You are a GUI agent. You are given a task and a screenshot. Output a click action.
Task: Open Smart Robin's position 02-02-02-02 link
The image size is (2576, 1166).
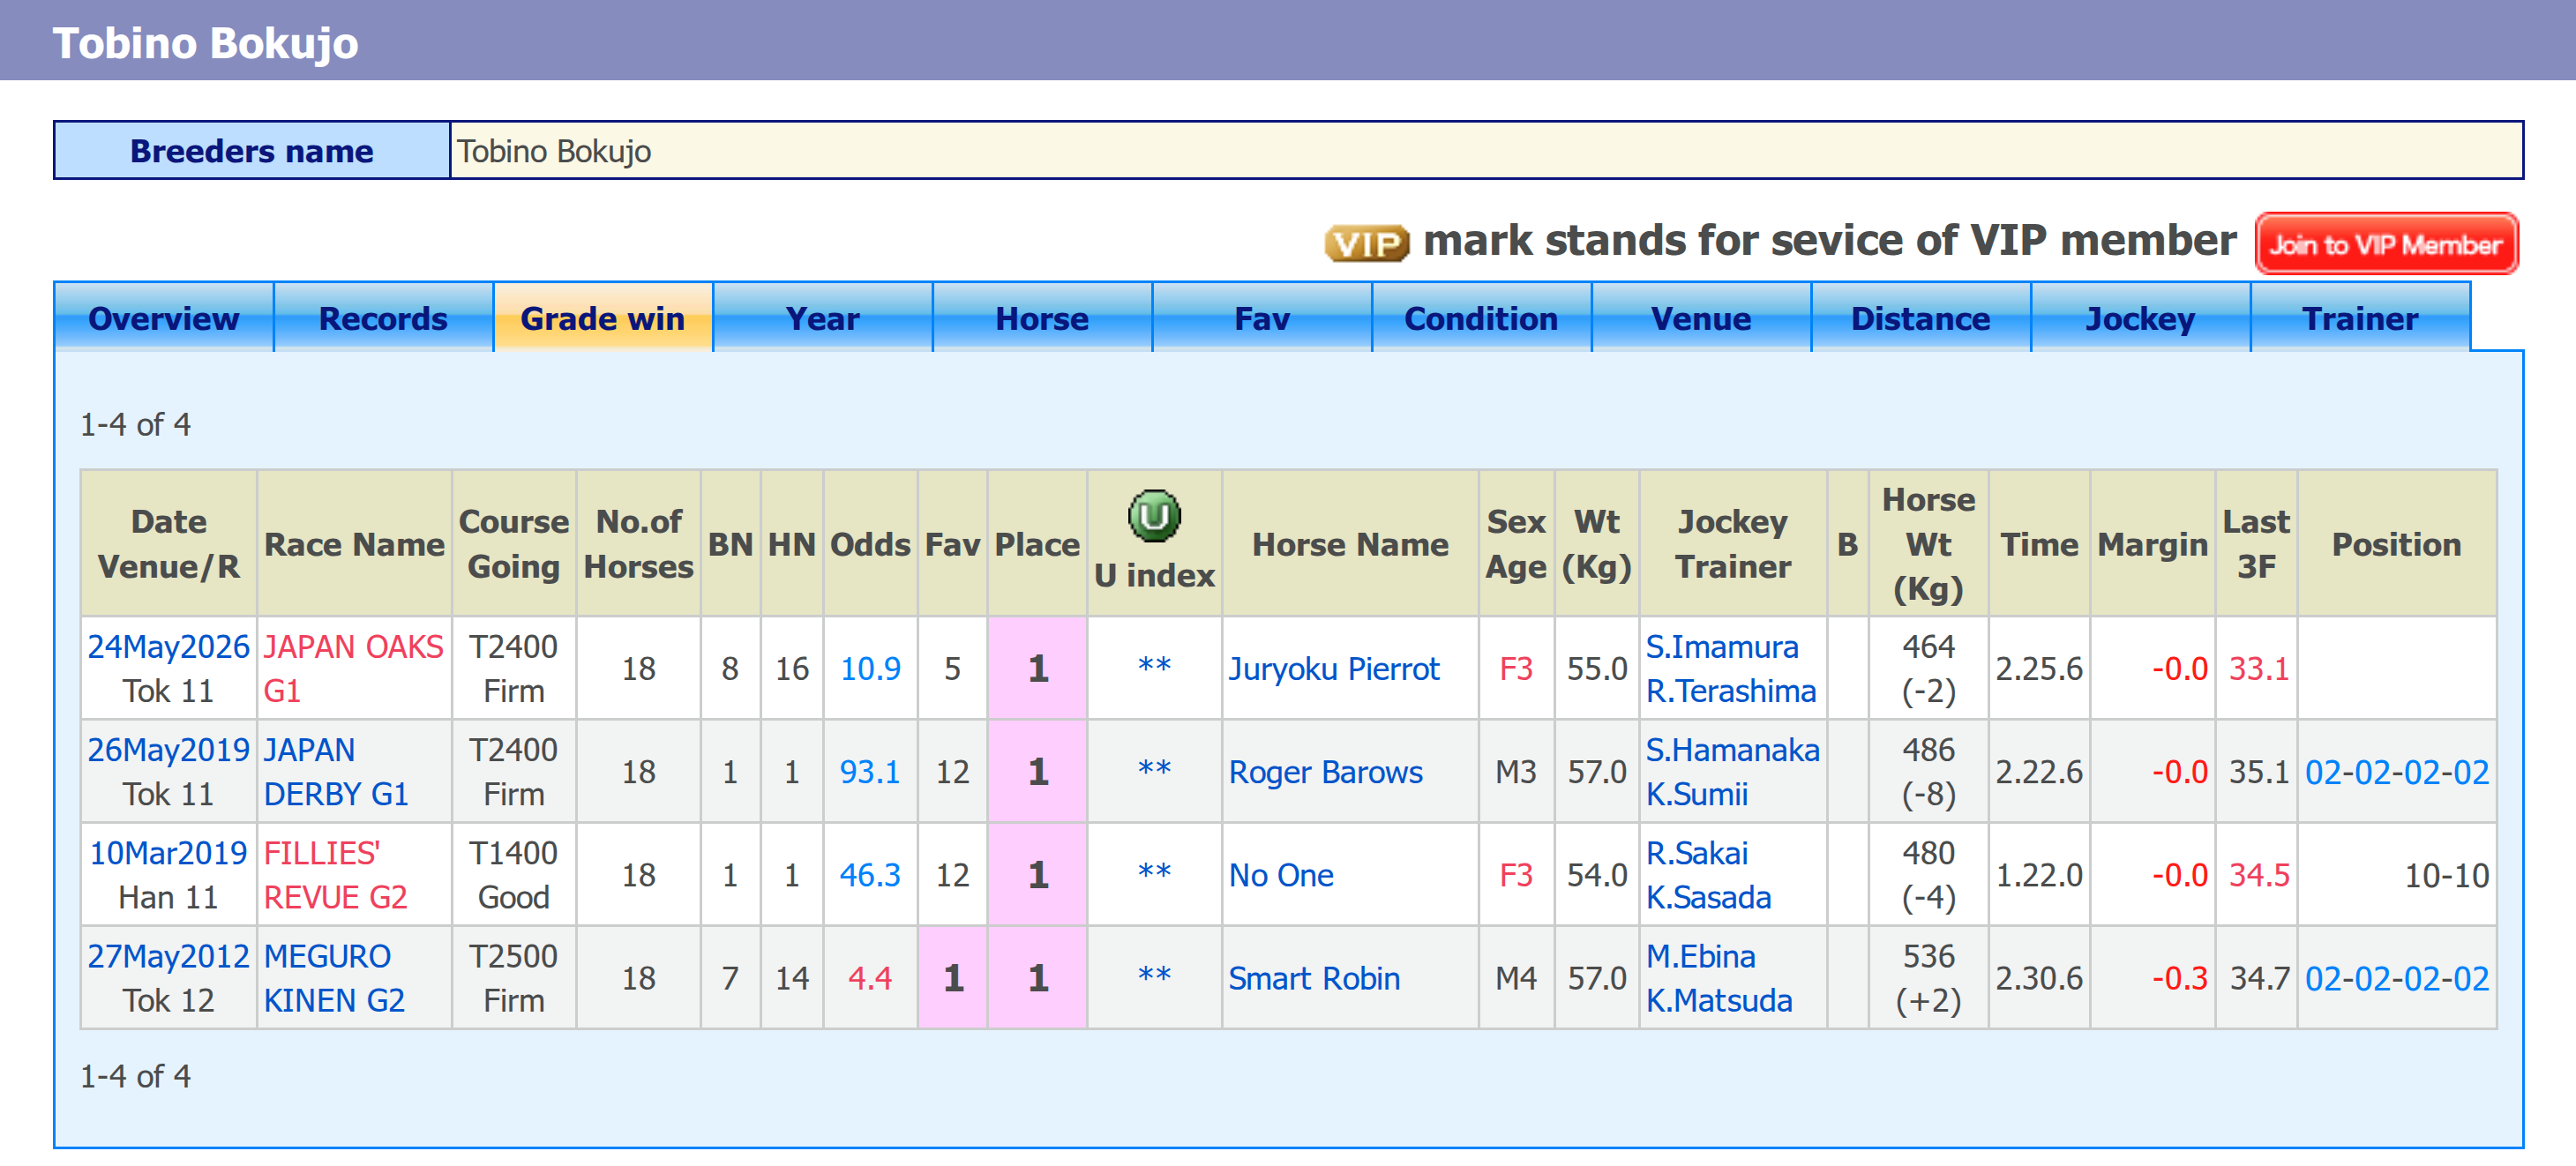pyautogui.click(x=2396, y=978)
